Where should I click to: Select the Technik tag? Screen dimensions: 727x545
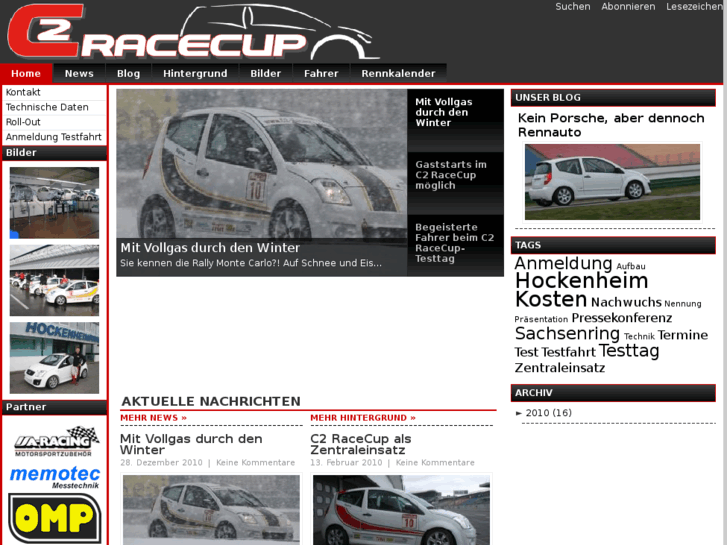click(x=639, y=336)
